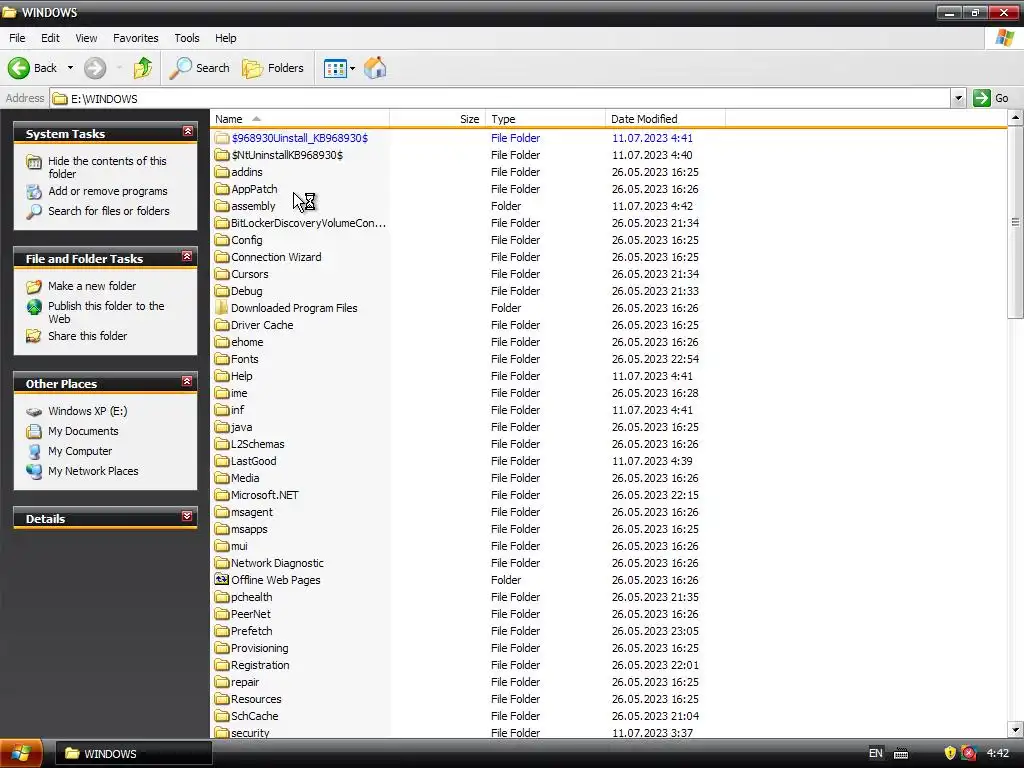This screenshot has height=768, width=1024.
Task: Open the Views dropdown button
Action: [340, 68]
